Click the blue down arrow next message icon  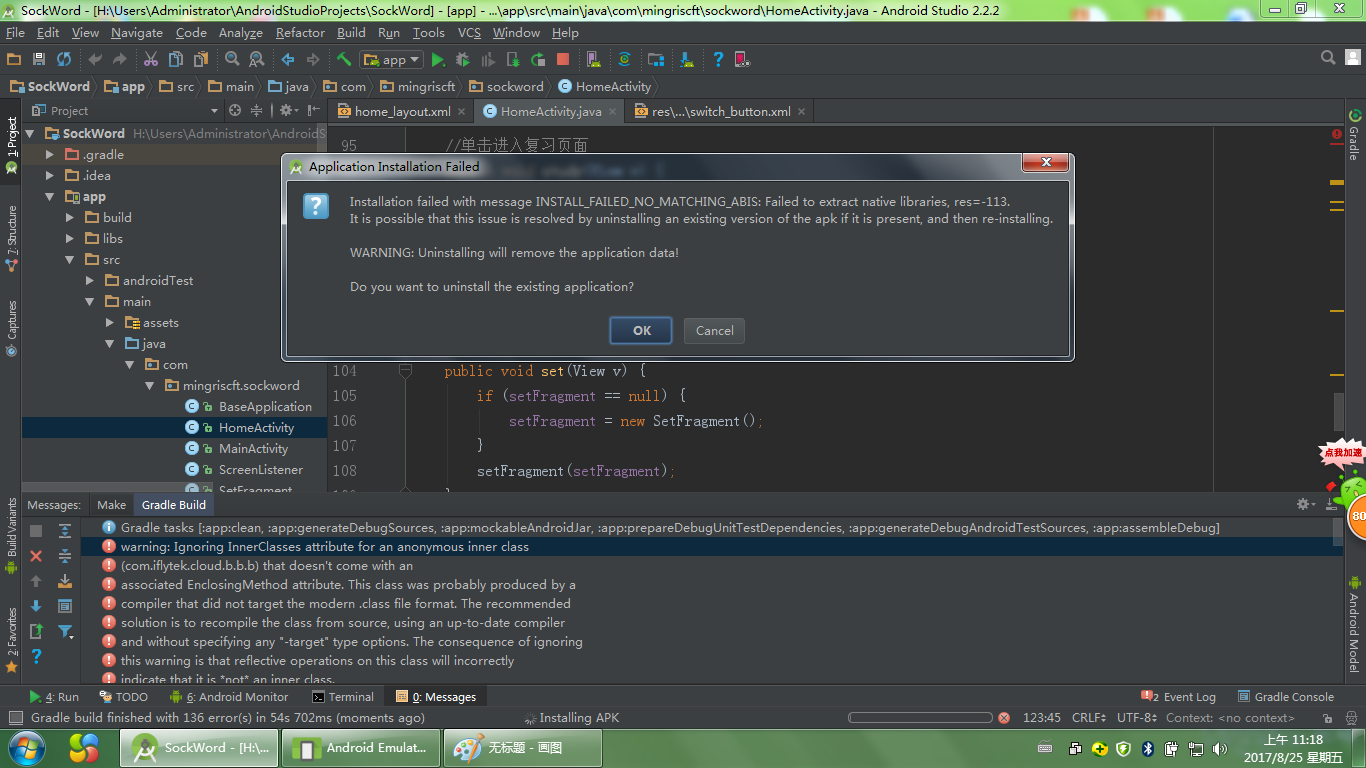pyautogui.click(x=36, y=606)
